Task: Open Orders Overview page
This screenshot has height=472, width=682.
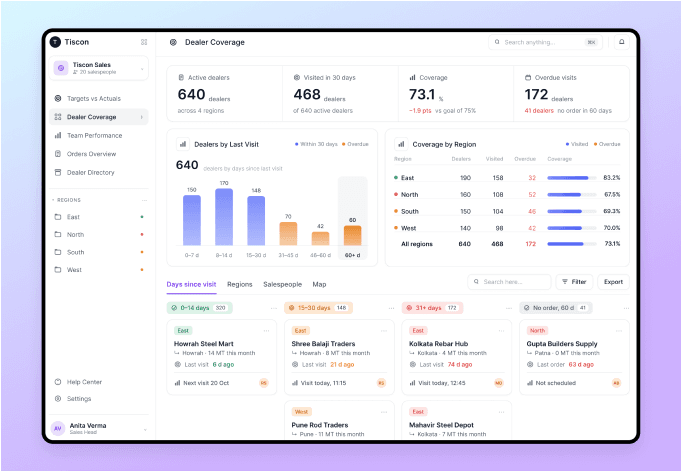Action: point(99,154)
